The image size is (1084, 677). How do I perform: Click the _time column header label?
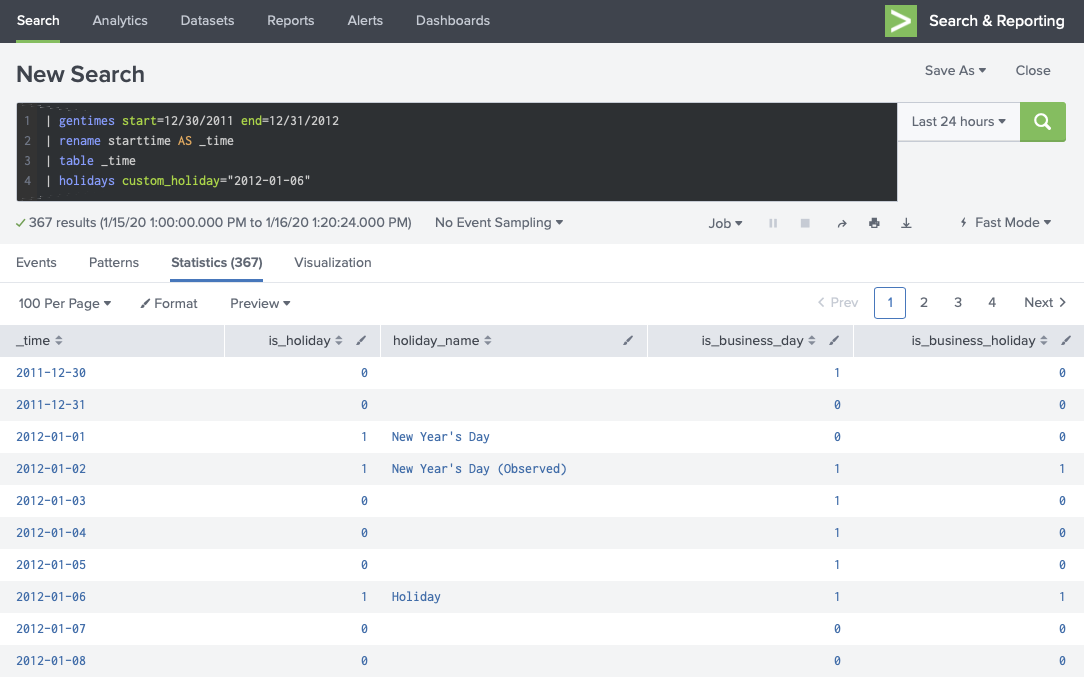[x=33, y=340]
